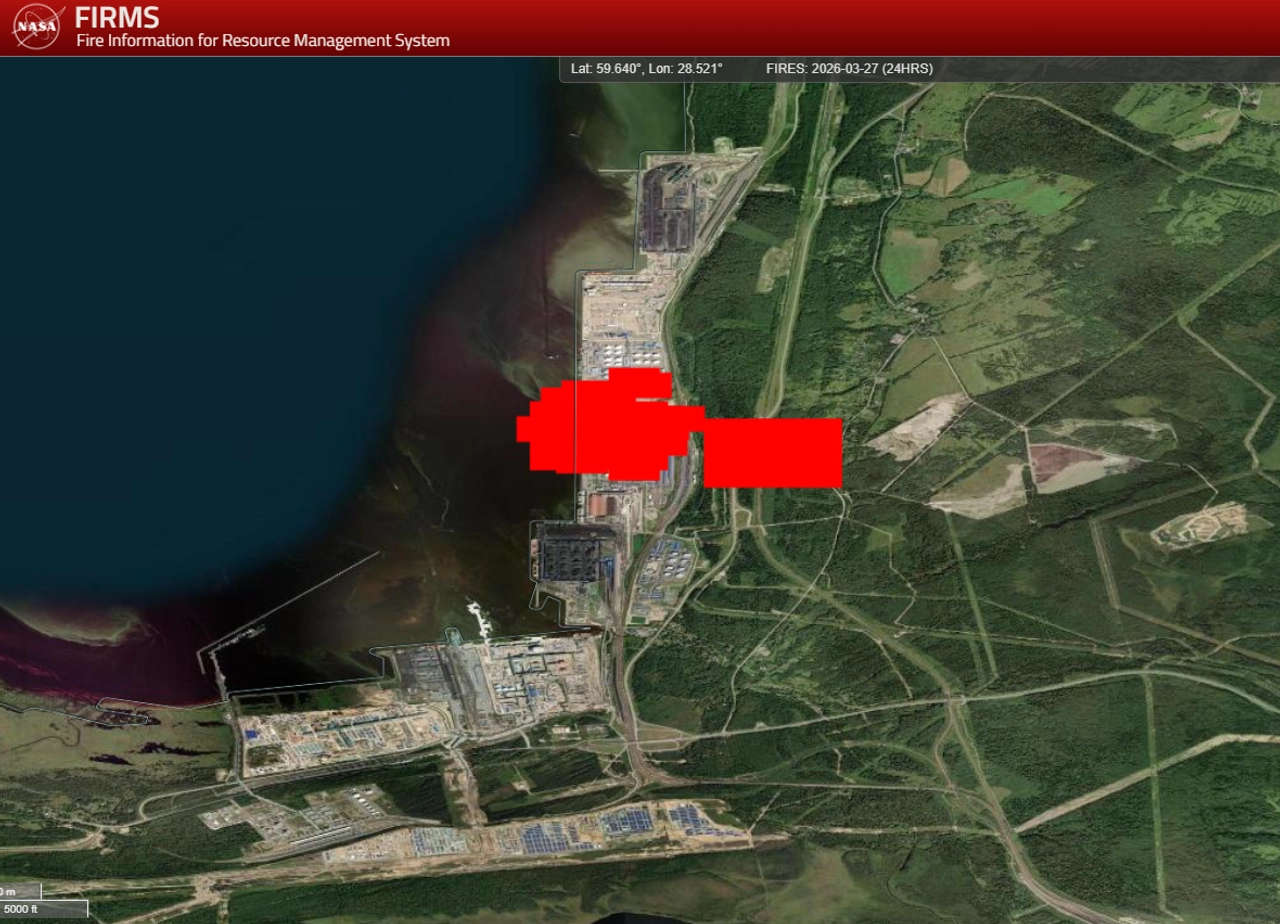The height and width of the screenshot is (924, 1280).
Task: Click the NASA logo in the header
Action: pos(38,27)
